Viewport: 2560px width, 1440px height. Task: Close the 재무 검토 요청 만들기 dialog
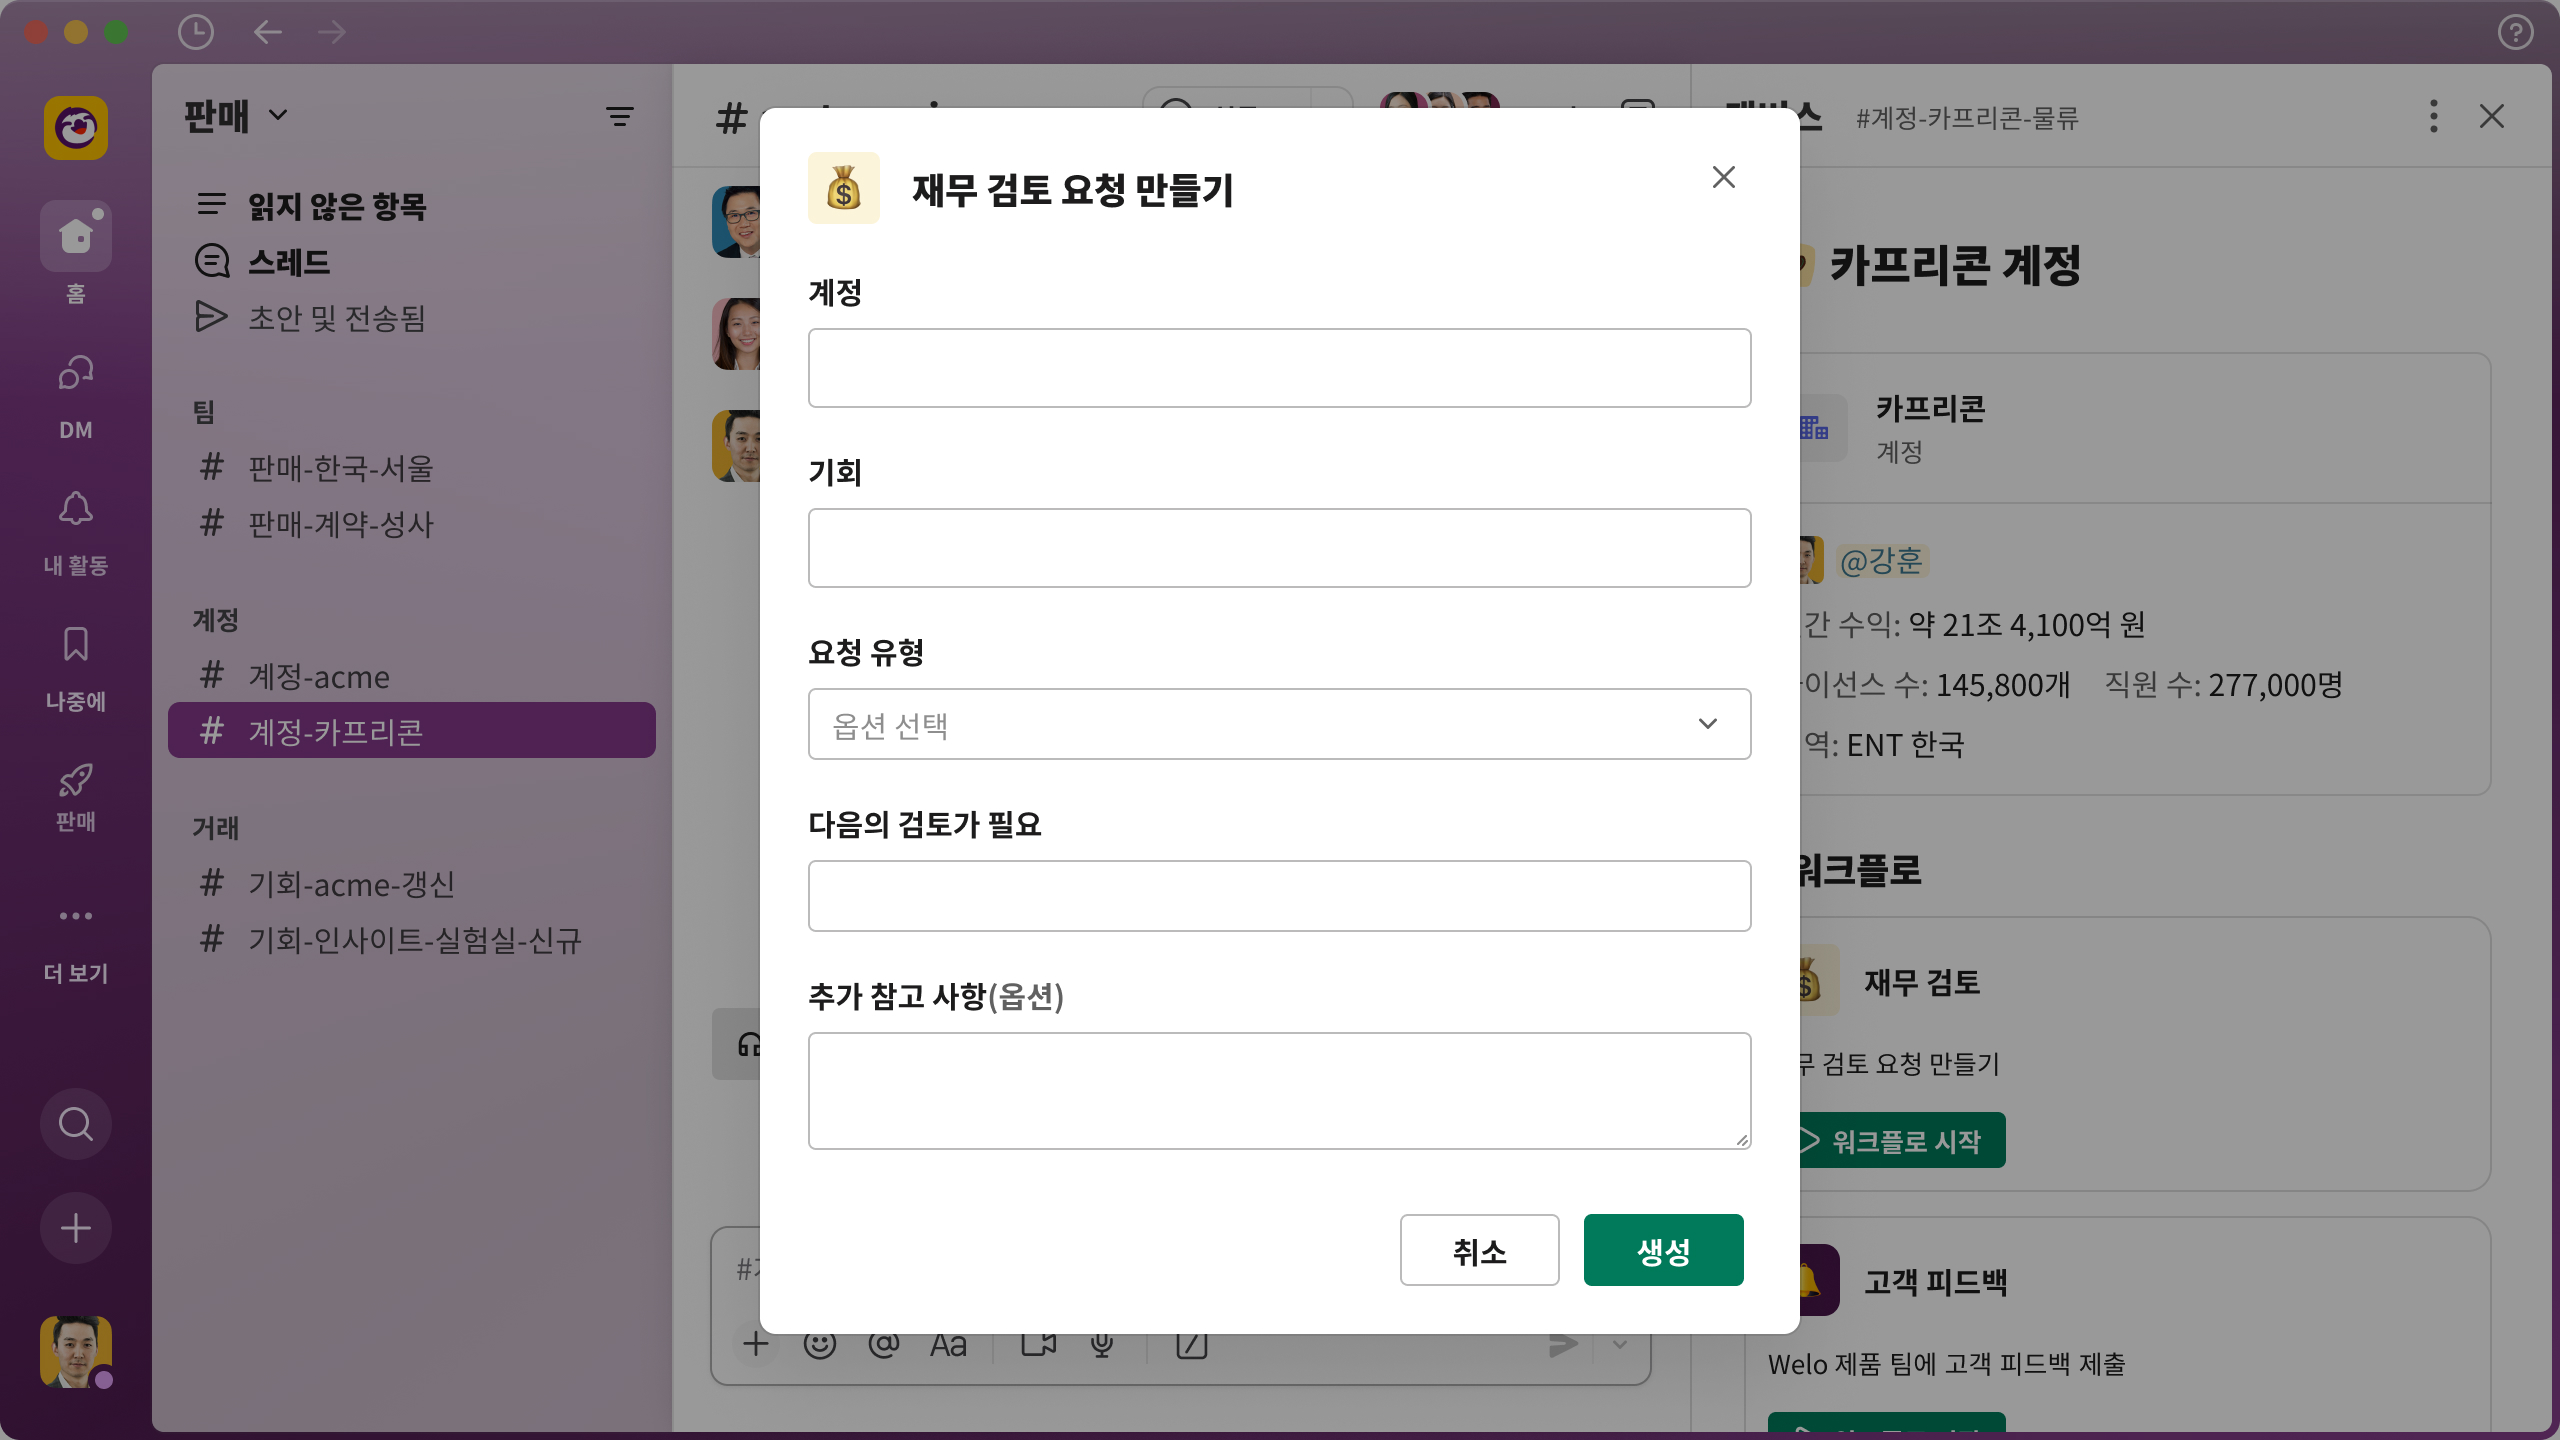click(x=1723, y=177)
